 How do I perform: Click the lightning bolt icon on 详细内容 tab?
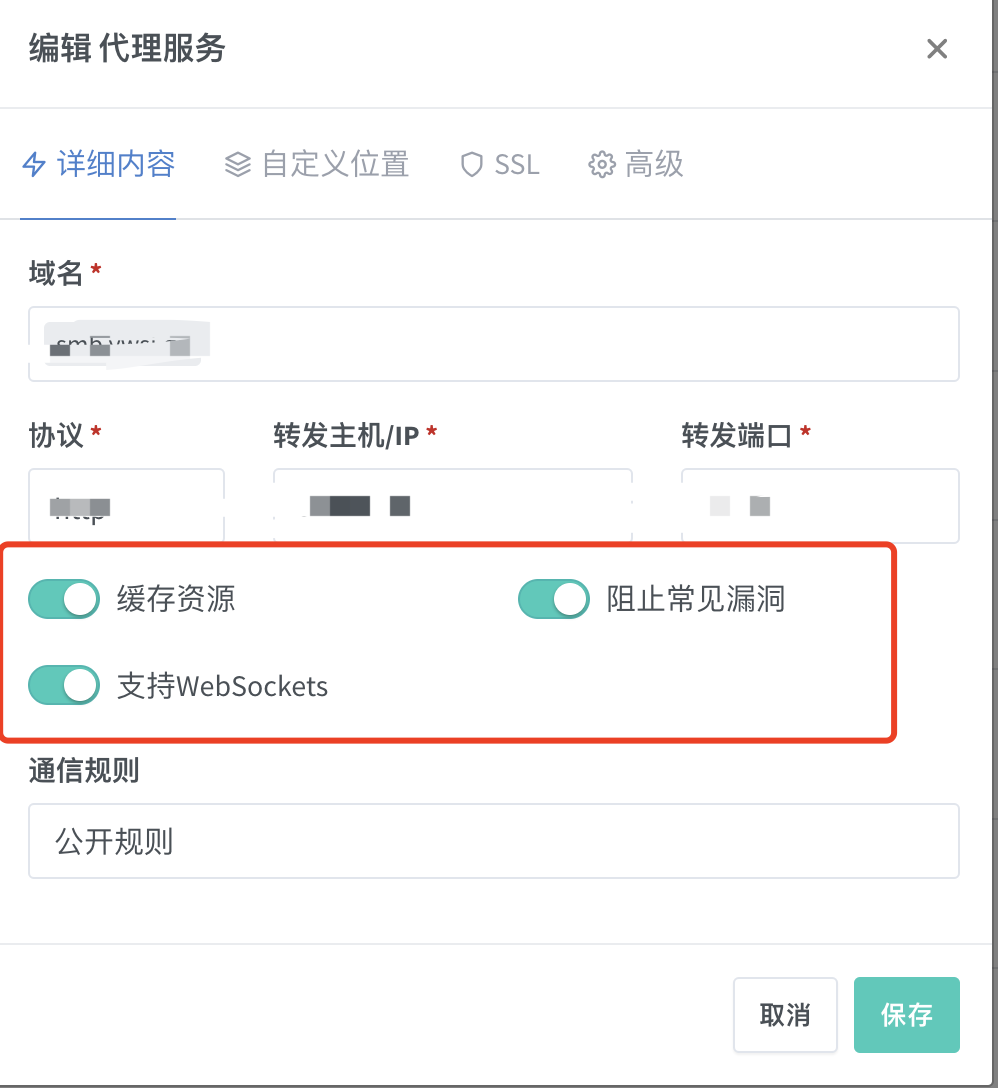click(x=34, y=165)
